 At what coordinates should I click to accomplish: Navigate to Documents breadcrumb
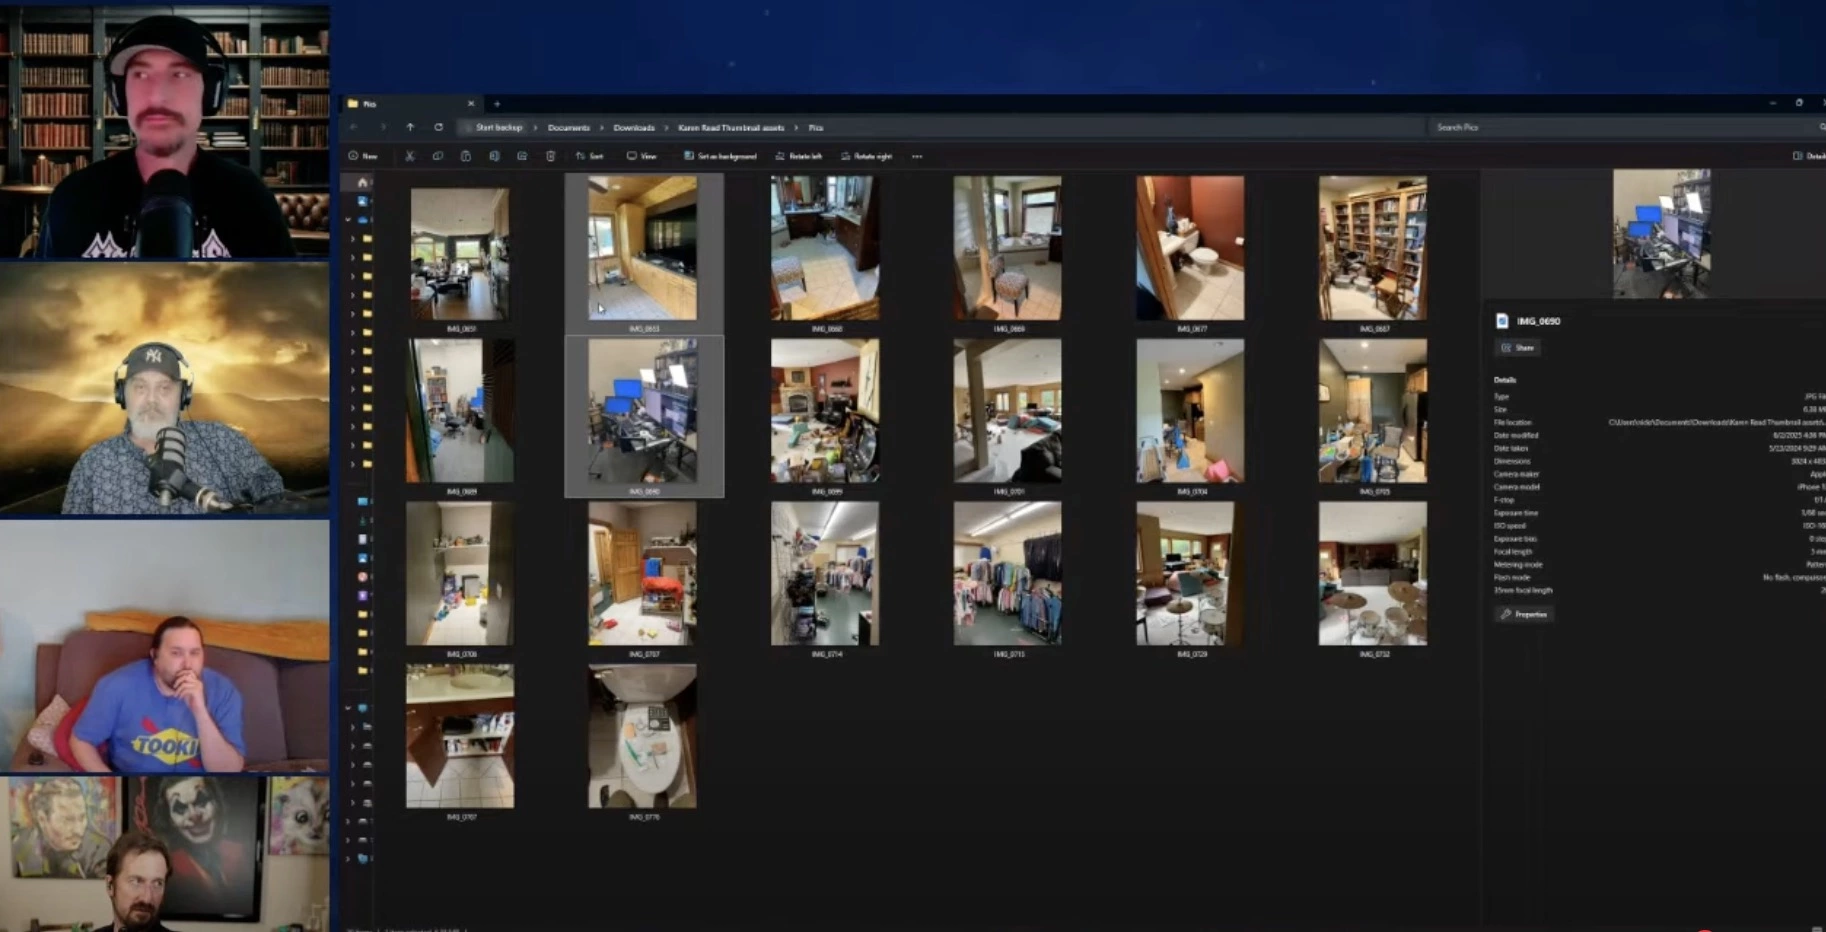(569, 127)
